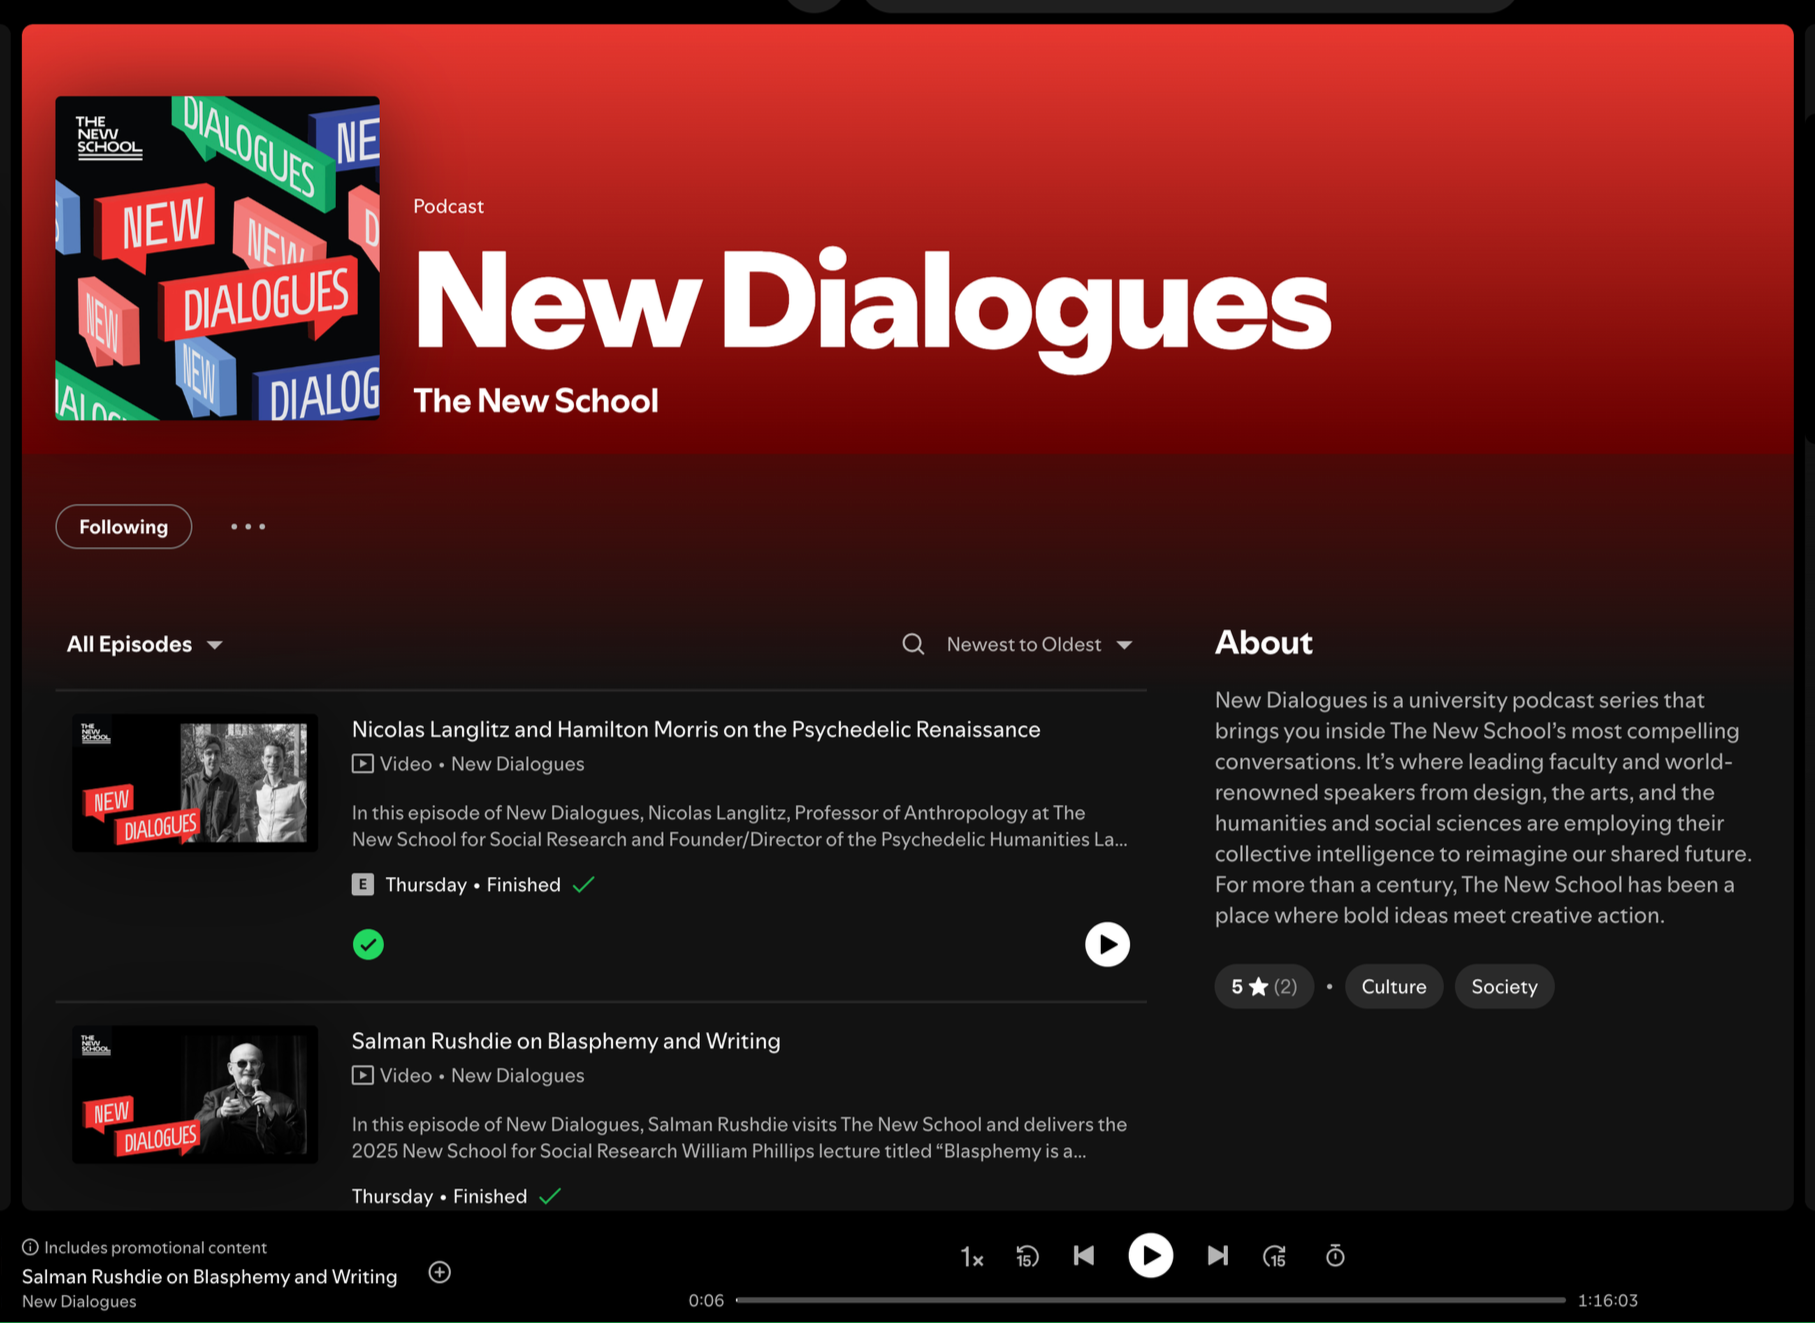The width and height of the screenshot is (1815, 1323).
Task: Click the New Dialogues link under Rushdie episode
Action: [x=517, y=1076]
